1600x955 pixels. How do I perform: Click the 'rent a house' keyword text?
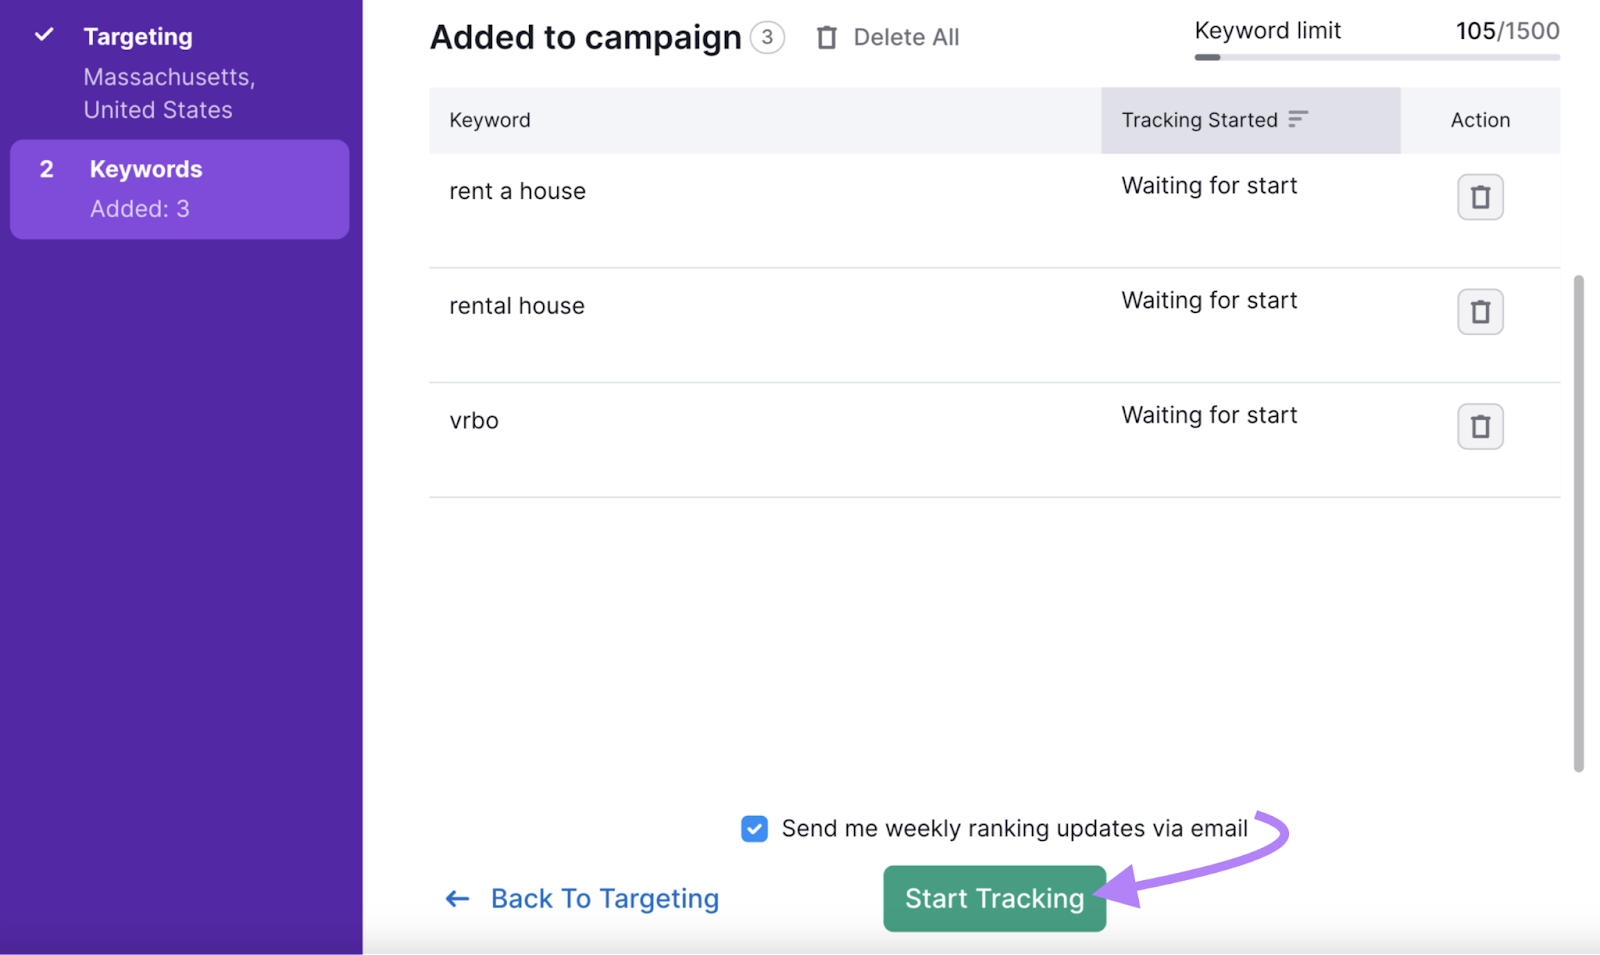tap(517, 191)
